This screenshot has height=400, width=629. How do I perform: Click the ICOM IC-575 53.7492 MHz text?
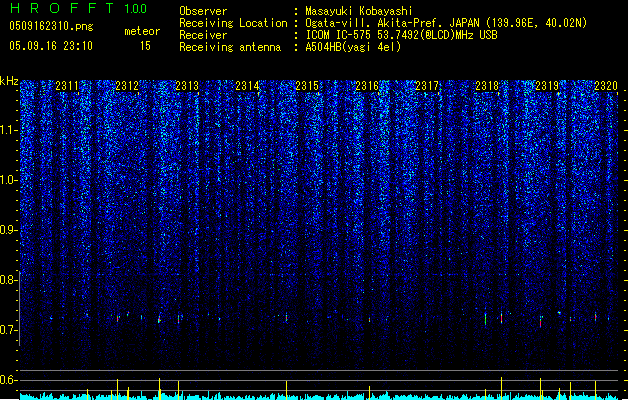(402, 35)
